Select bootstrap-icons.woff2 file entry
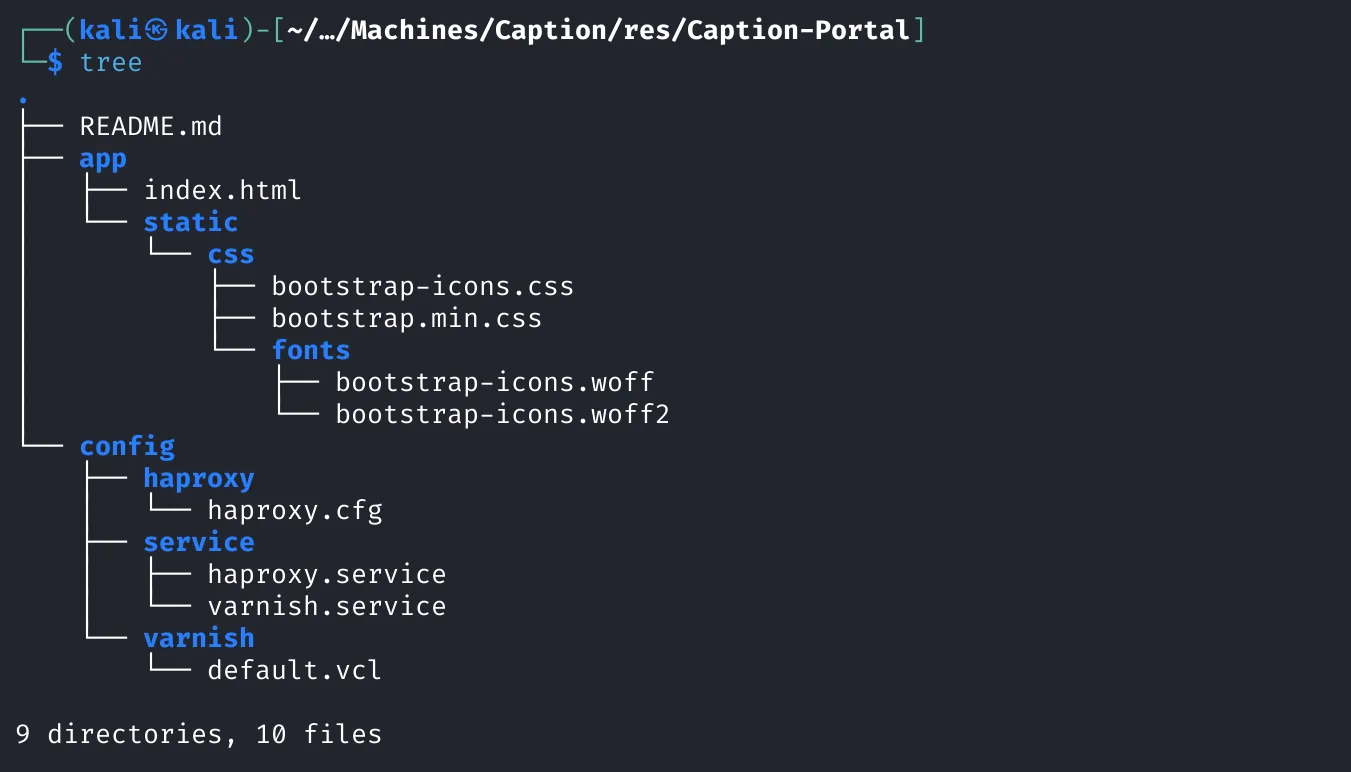 coord(503,415)
